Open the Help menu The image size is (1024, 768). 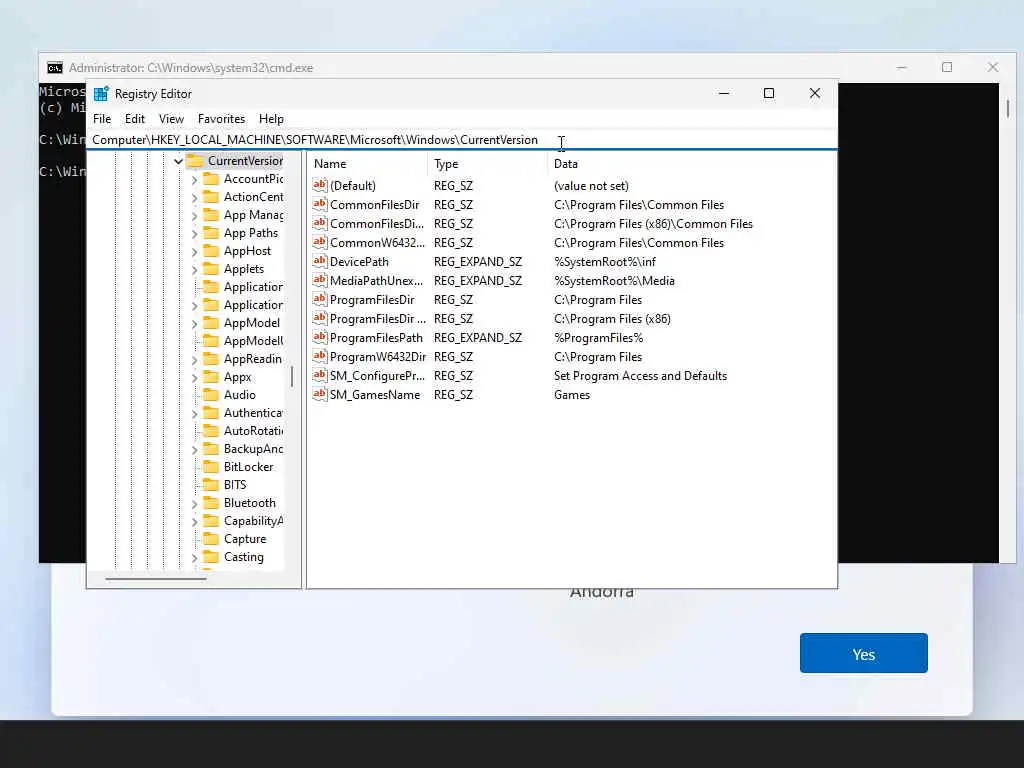(271, 119)
